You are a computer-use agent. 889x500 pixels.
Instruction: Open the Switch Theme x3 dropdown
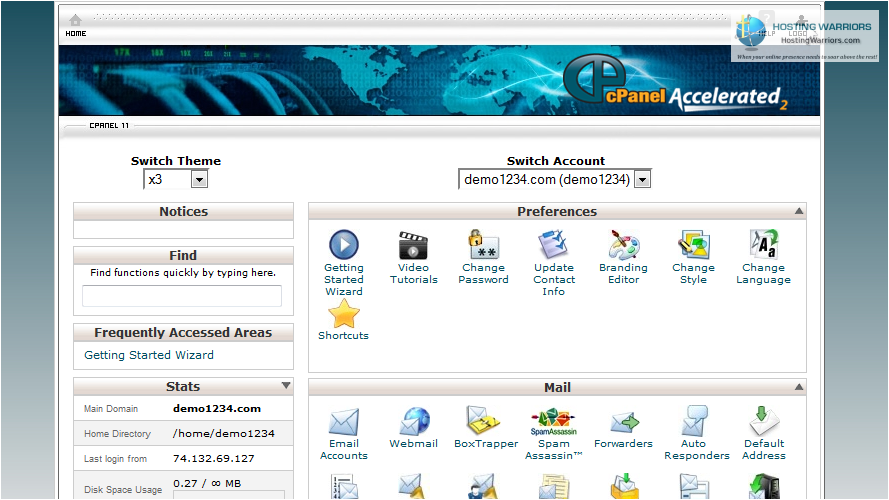pos(176,180)
